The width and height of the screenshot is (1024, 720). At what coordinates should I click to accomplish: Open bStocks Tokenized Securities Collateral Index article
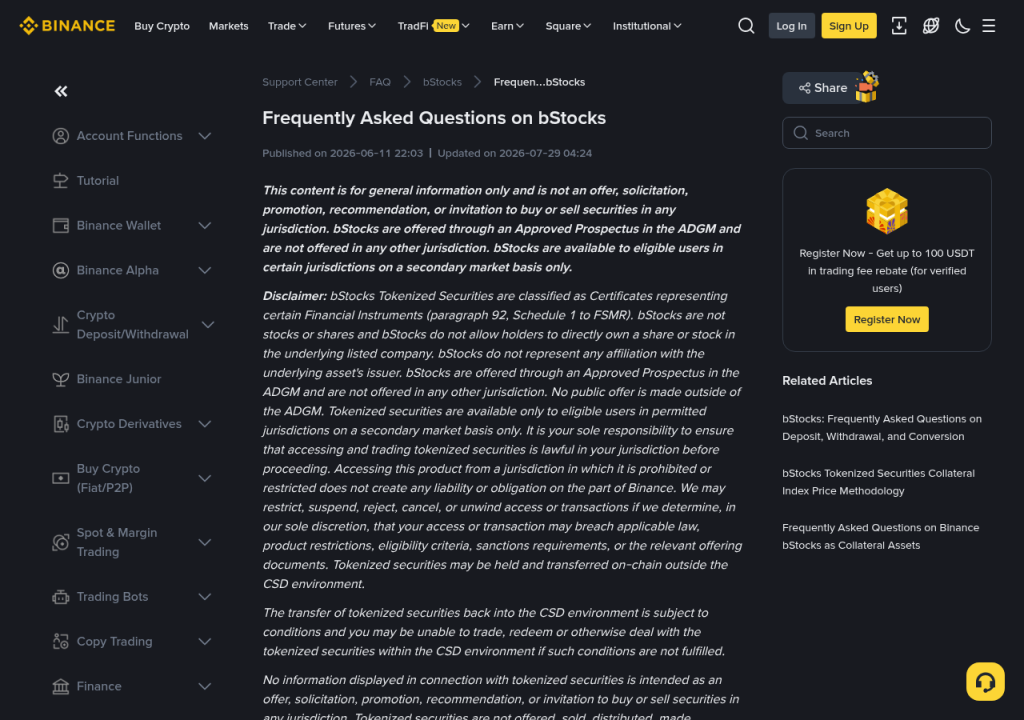pos(878,482)
